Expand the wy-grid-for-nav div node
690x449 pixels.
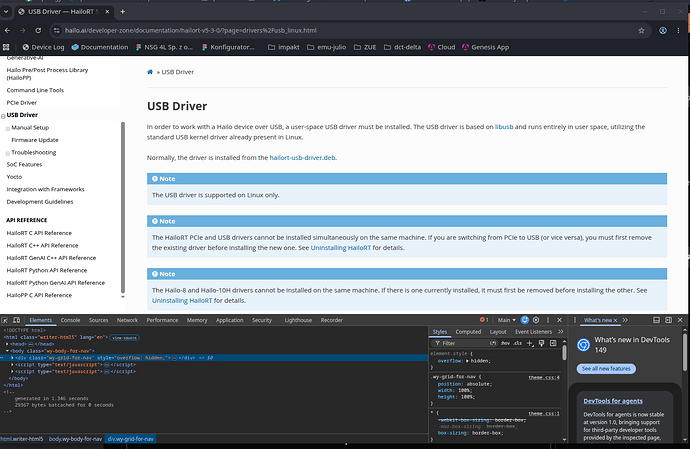[12, 358]
